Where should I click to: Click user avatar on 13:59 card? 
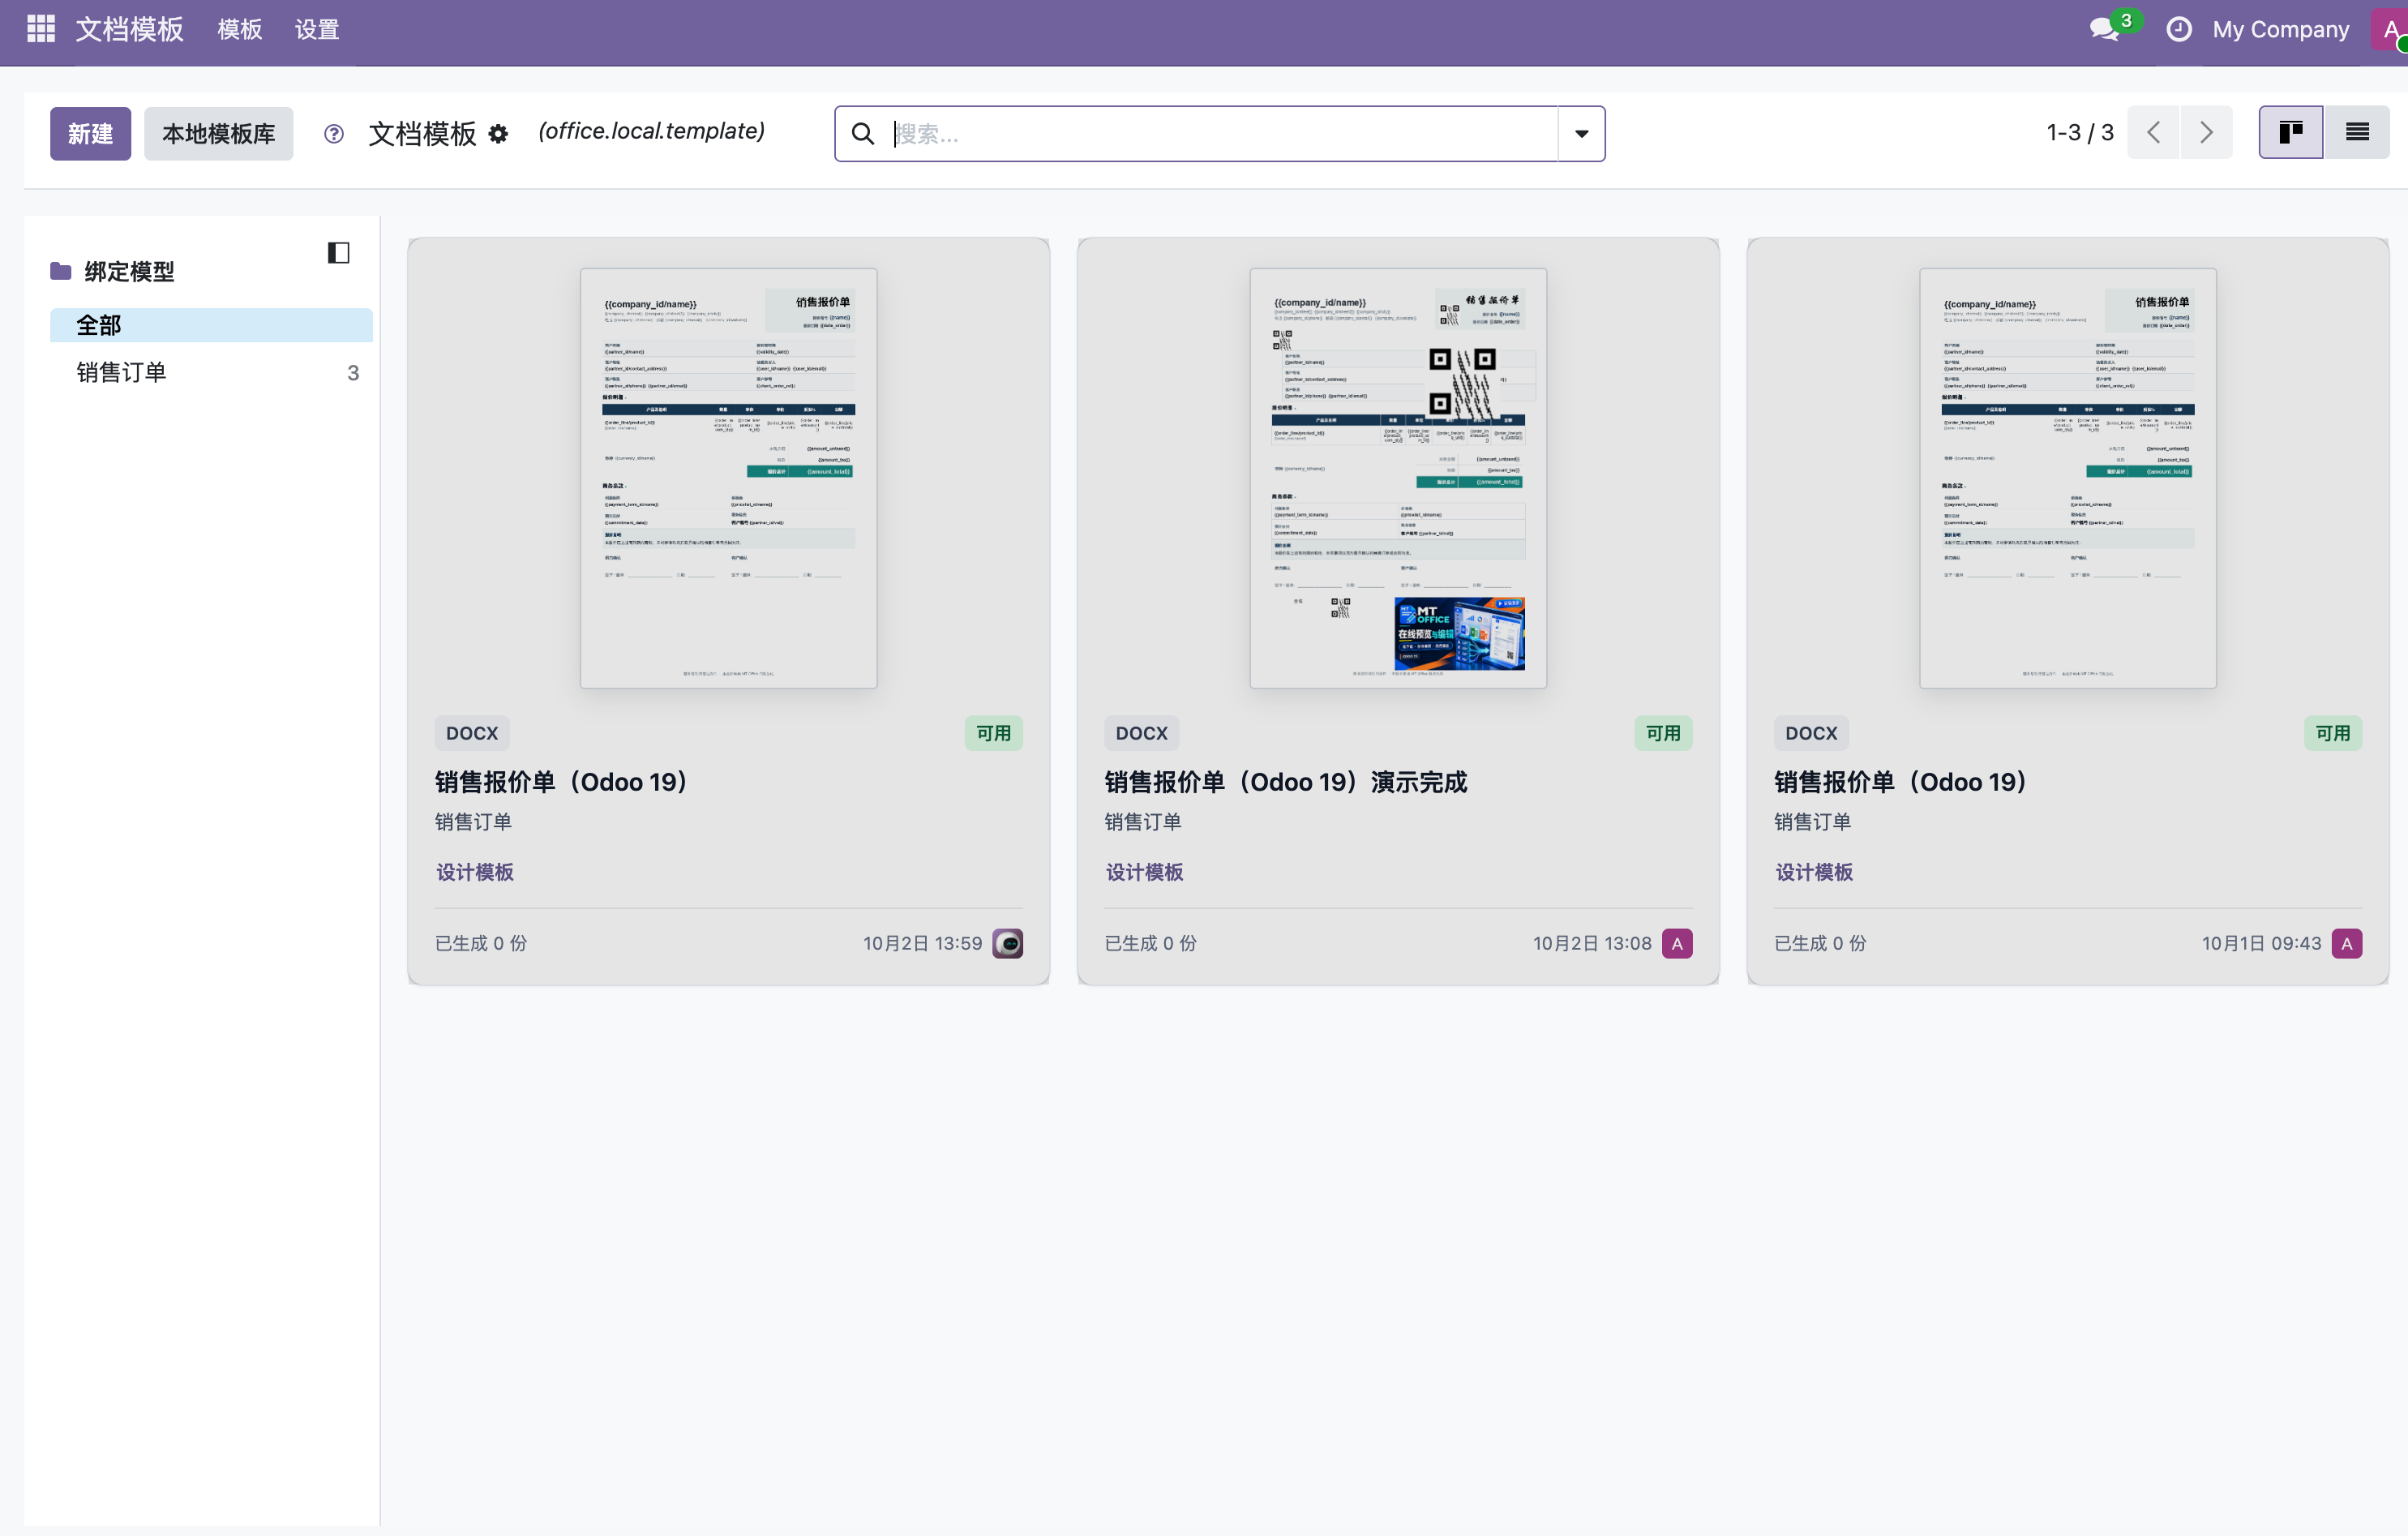click(x=1007, y=943)
